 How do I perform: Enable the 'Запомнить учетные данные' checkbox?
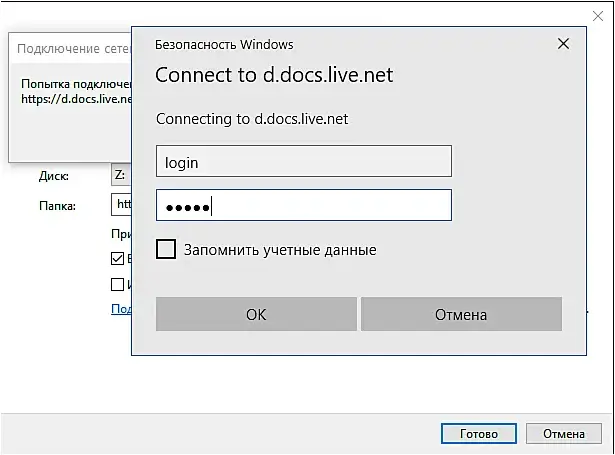[x=166, y=249]
